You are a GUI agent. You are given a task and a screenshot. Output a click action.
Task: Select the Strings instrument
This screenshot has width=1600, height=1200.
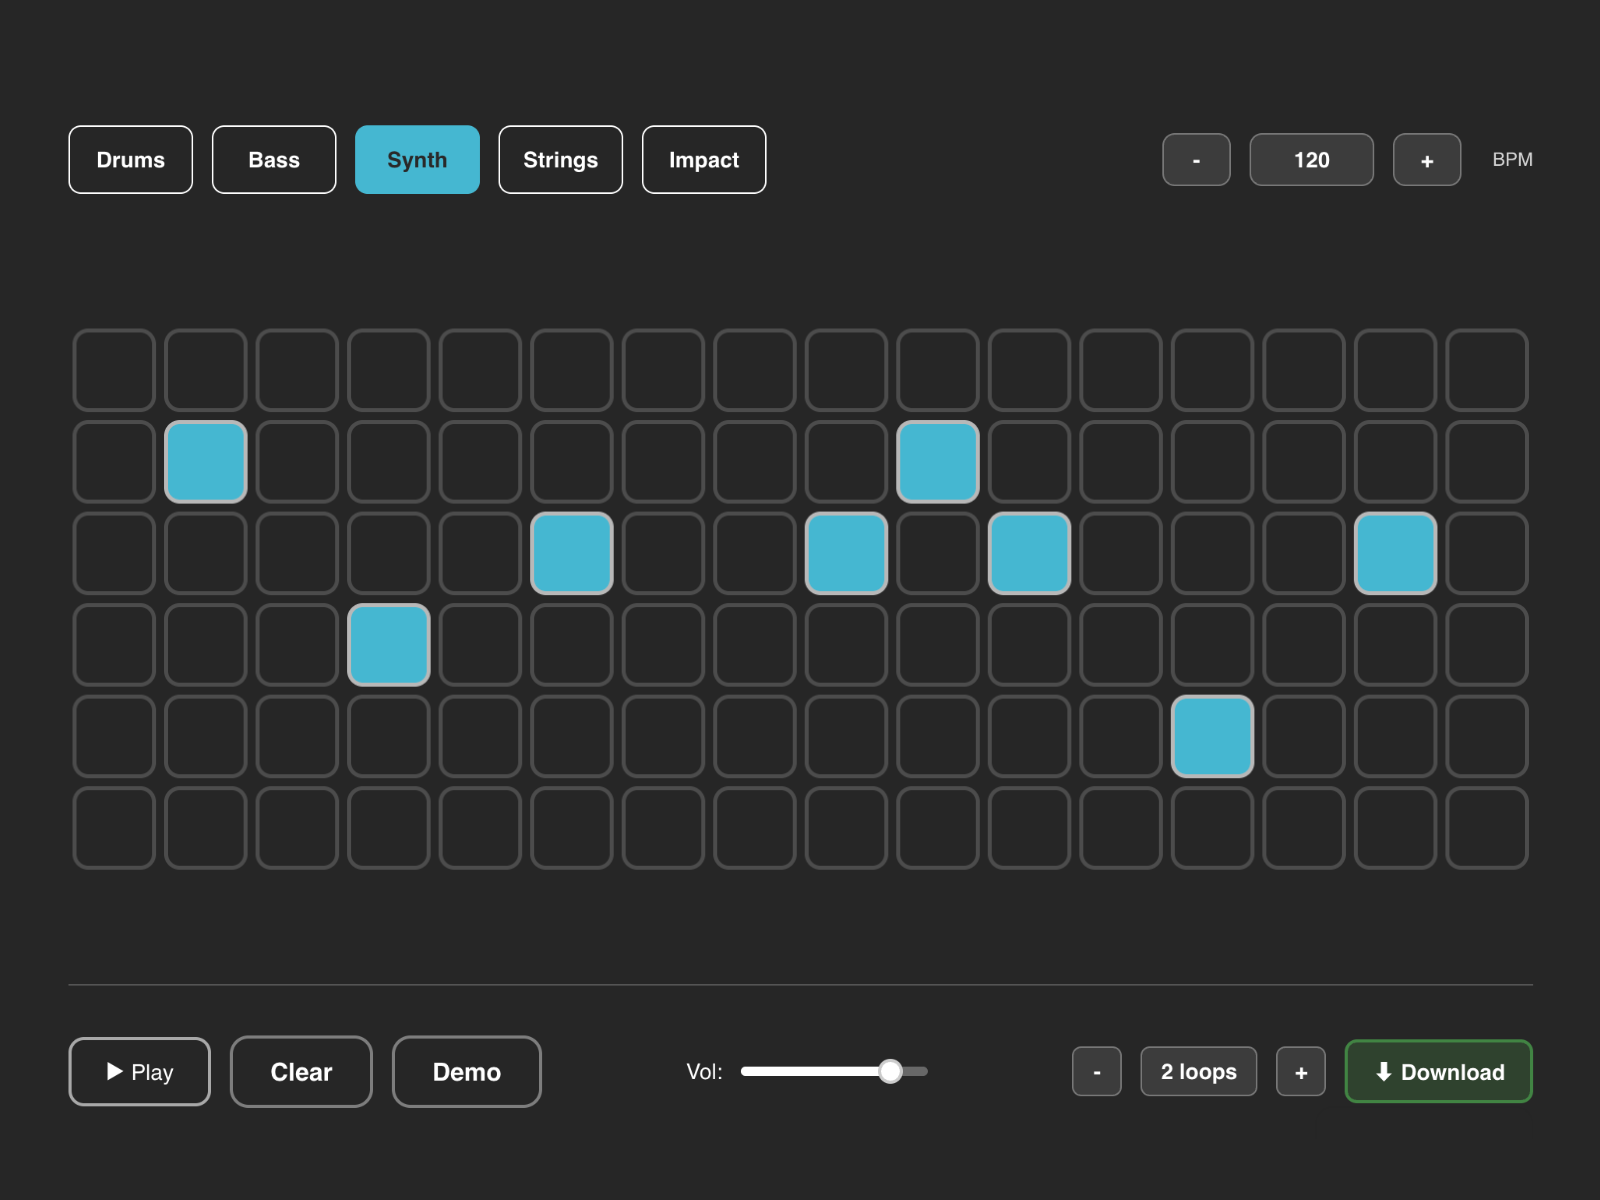(x=560, y=159)
